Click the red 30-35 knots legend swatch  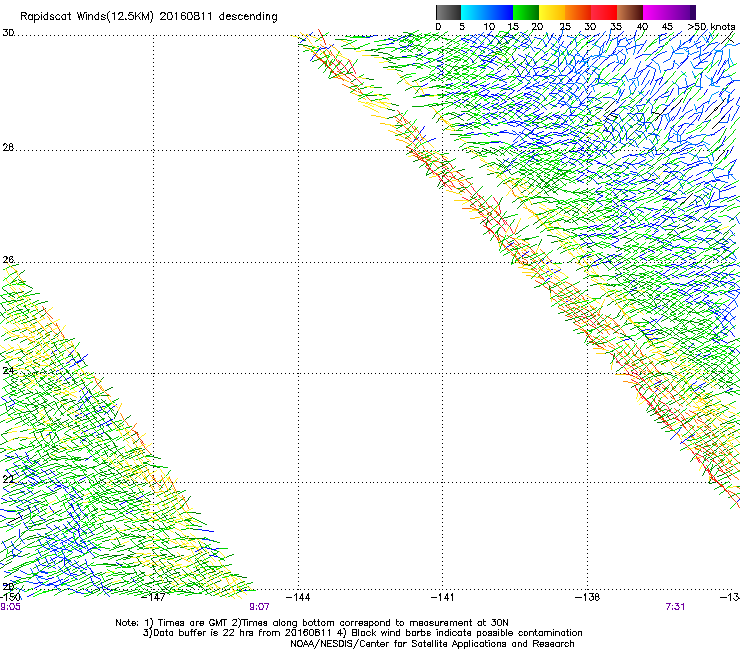[604, 12]
